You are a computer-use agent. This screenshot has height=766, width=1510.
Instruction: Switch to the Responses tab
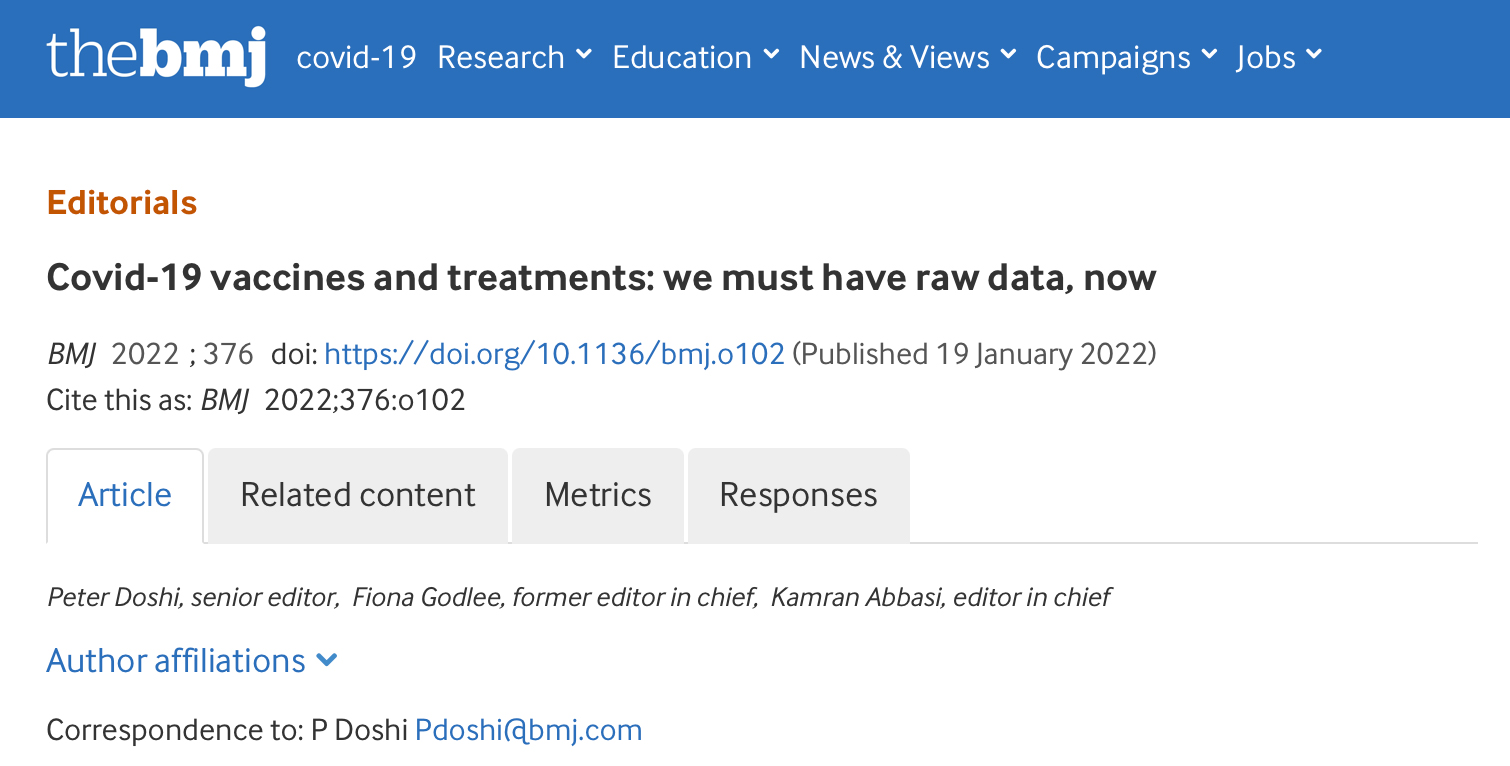coord(799,495)
